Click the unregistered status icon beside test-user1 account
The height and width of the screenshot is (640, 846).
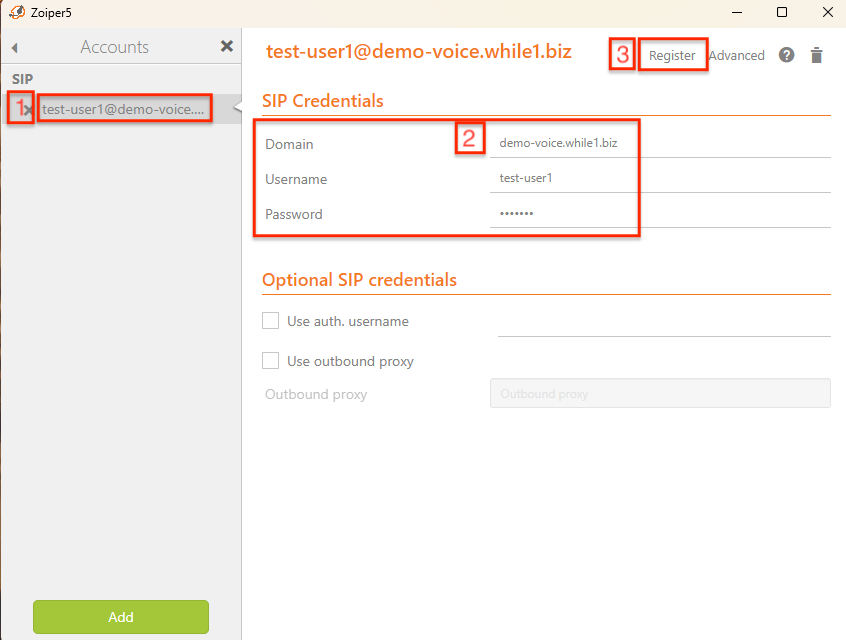pos(27,110)
